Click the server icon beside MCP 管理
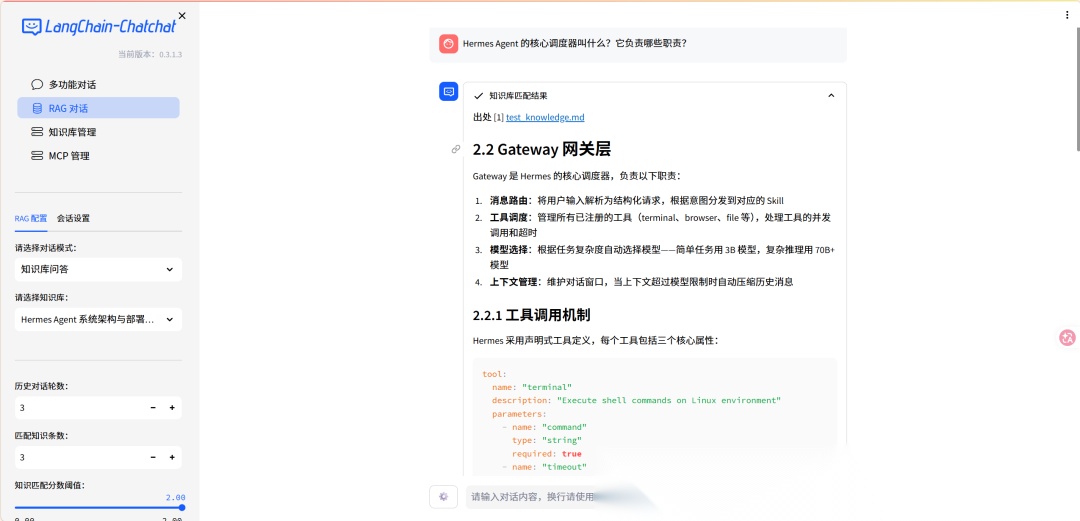 [37, 156]
